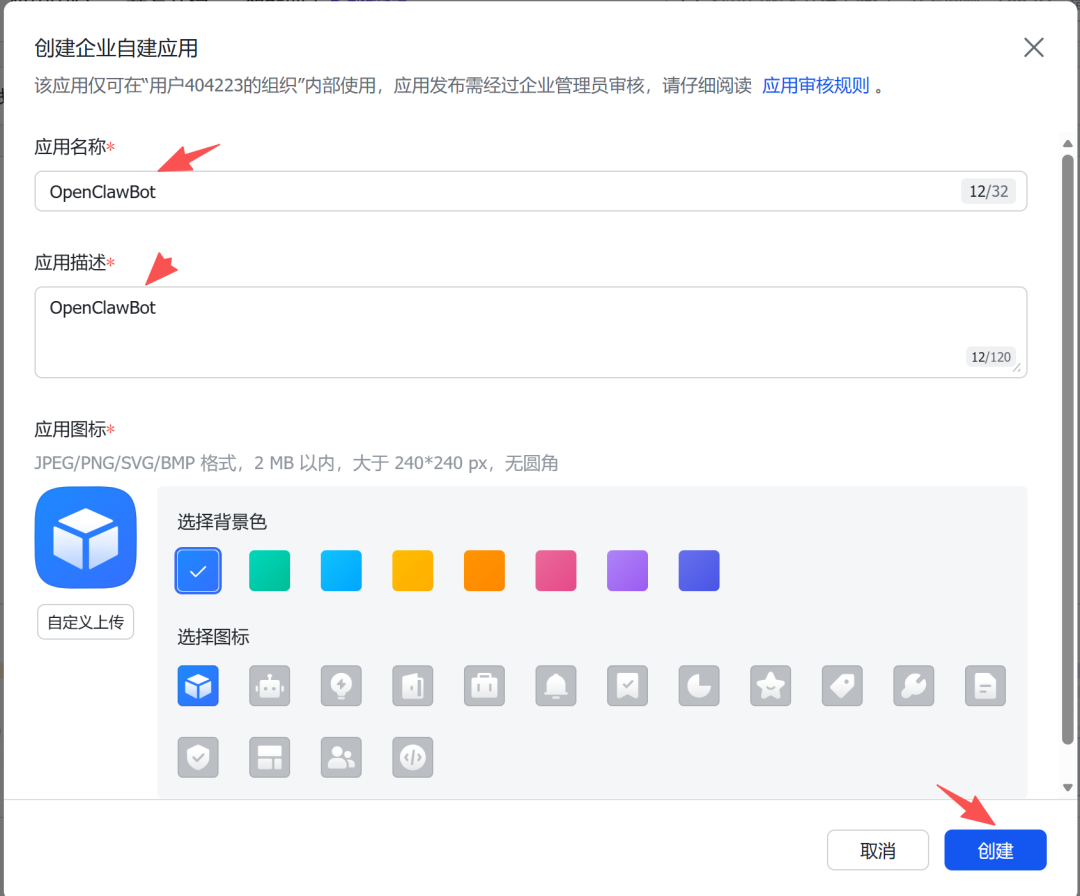
Task: Select the robot app icon
Action: pos(270,686)
